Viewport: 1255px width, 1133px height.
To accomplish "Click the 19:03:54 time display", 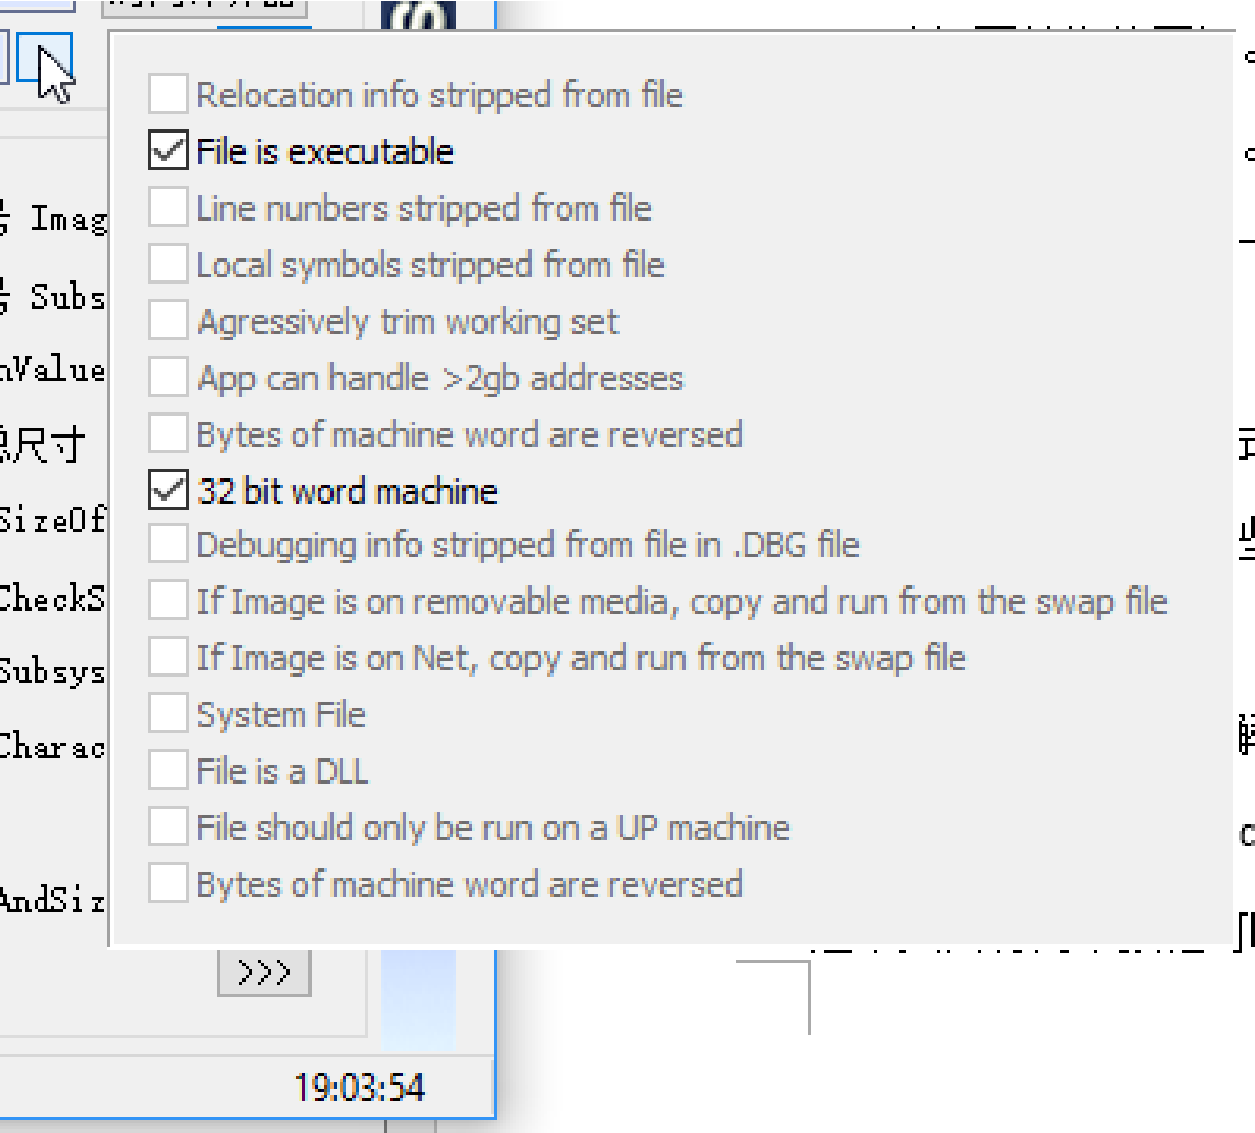I will pyautogui.click(x=360, y=1086).
